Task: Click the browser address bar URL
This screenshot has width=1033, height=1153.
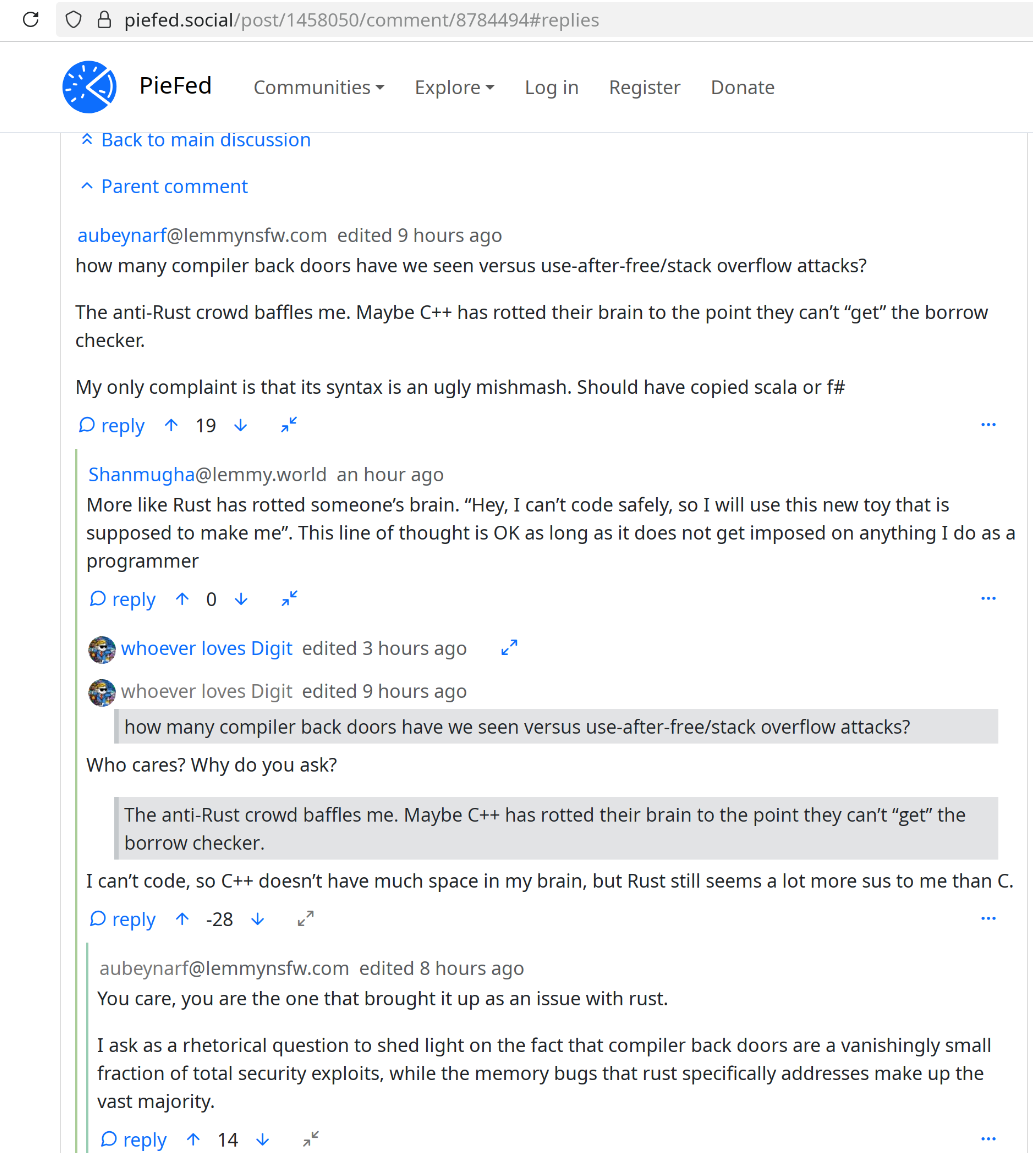Action: click(361, 19)
